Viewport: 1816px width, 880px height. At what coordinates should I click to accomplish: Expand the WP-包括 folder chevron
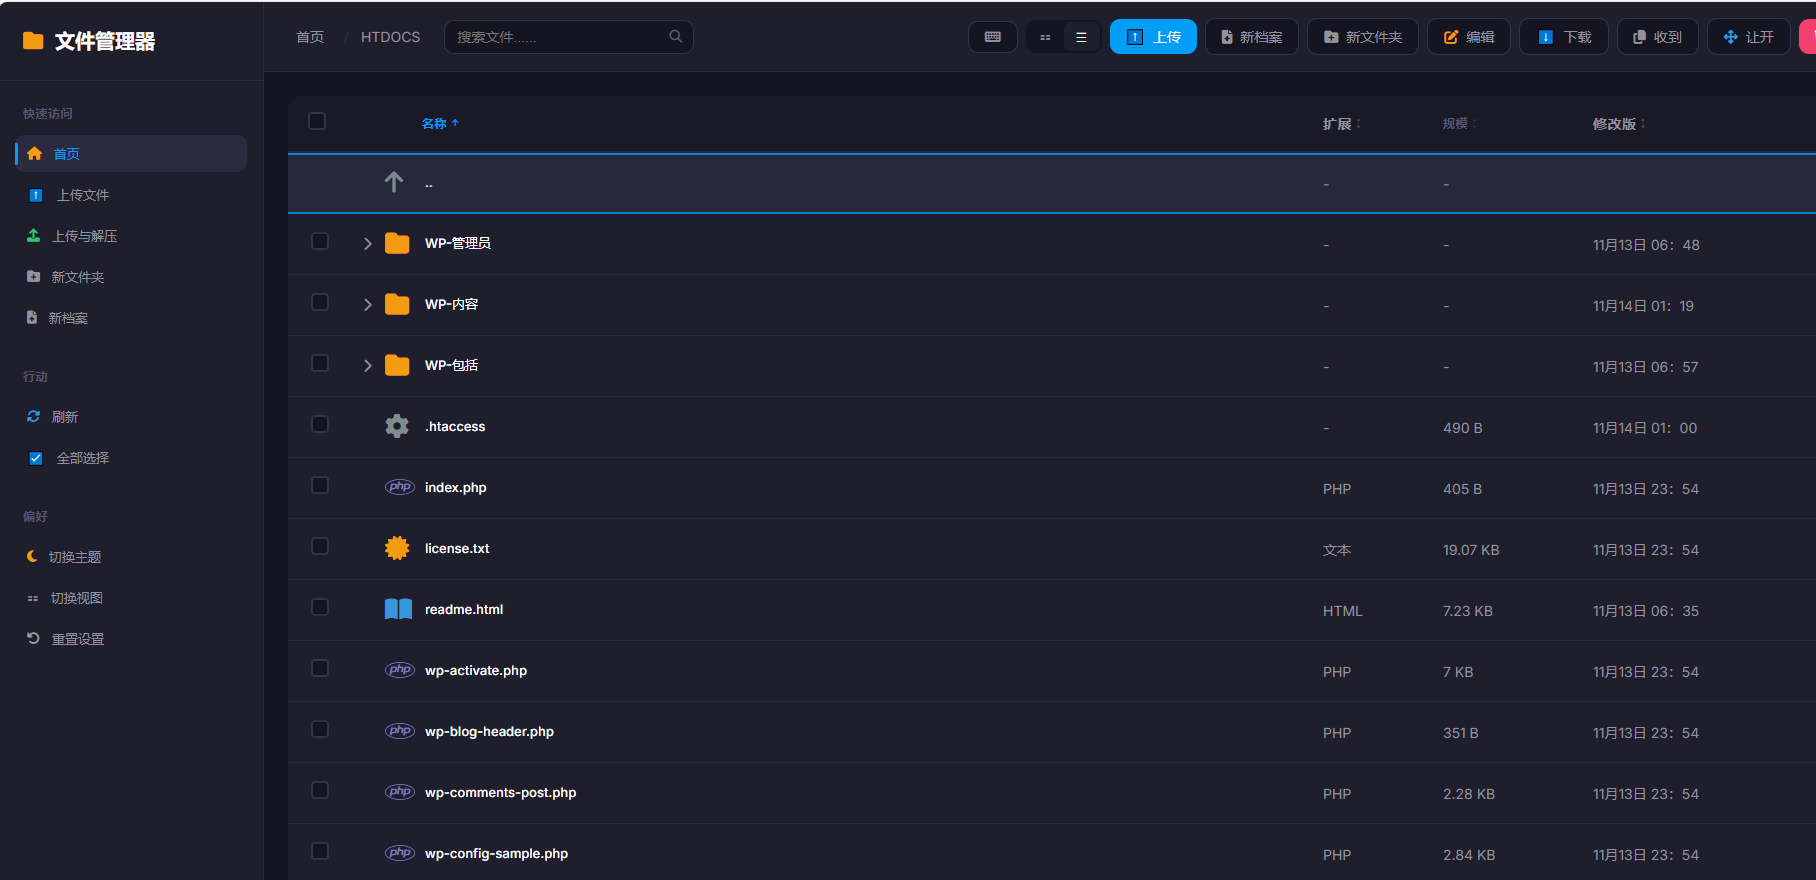pyautogui.click(x=368, y=365)
